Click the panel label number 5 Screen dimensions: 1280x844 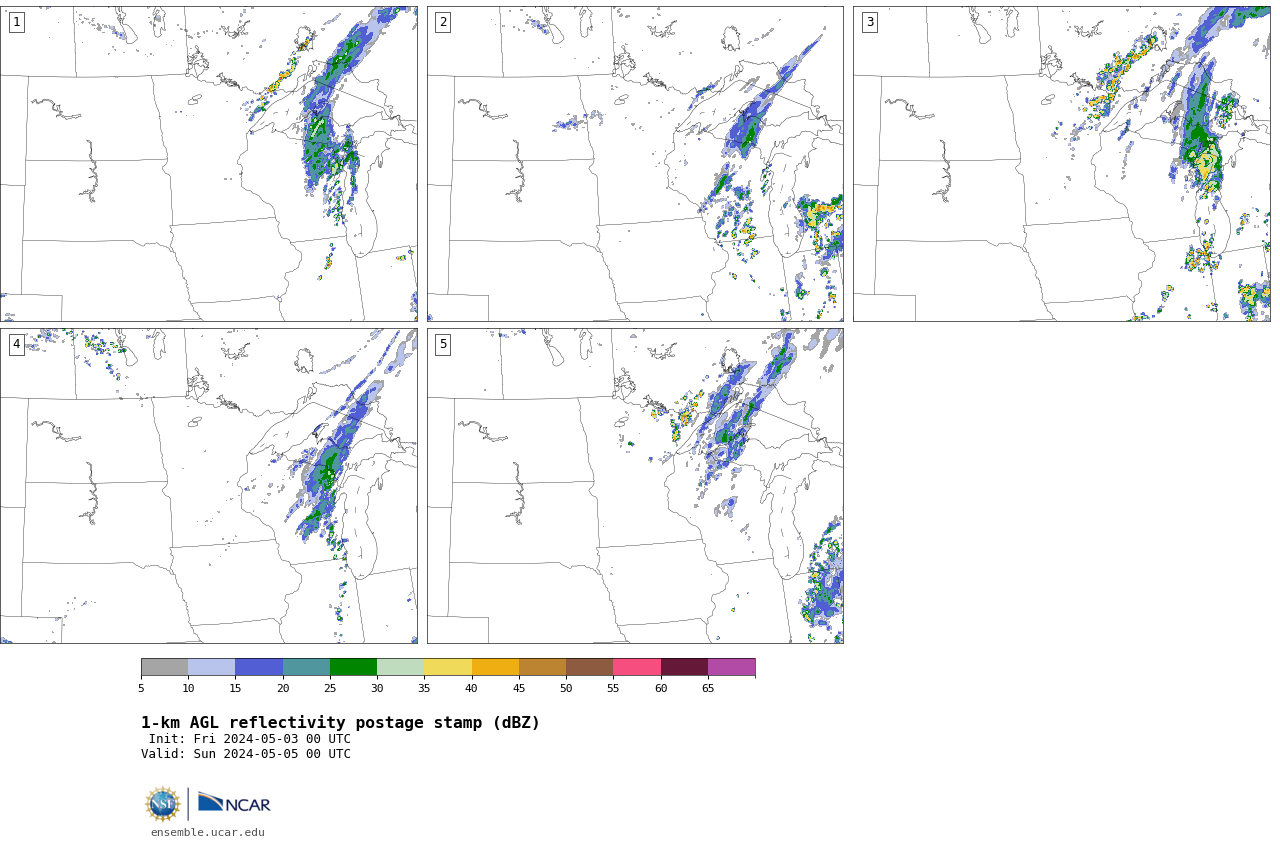click(x=443, y=344)
